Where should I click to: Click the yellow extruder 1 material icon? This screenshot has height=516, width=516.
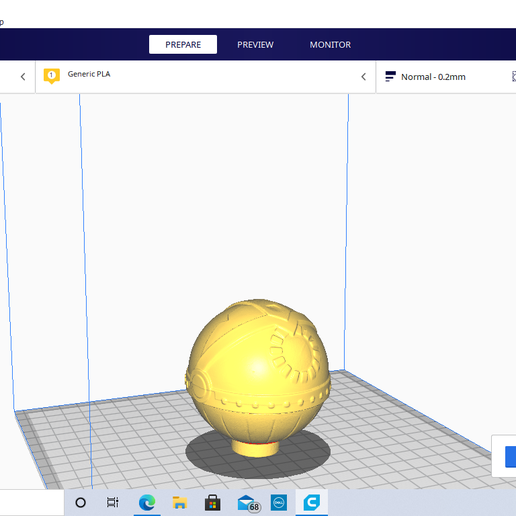(x=52, y=76)
